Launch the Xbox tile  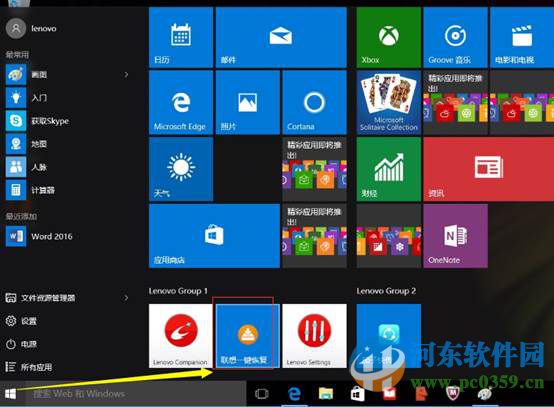click(x=389, y=37)
